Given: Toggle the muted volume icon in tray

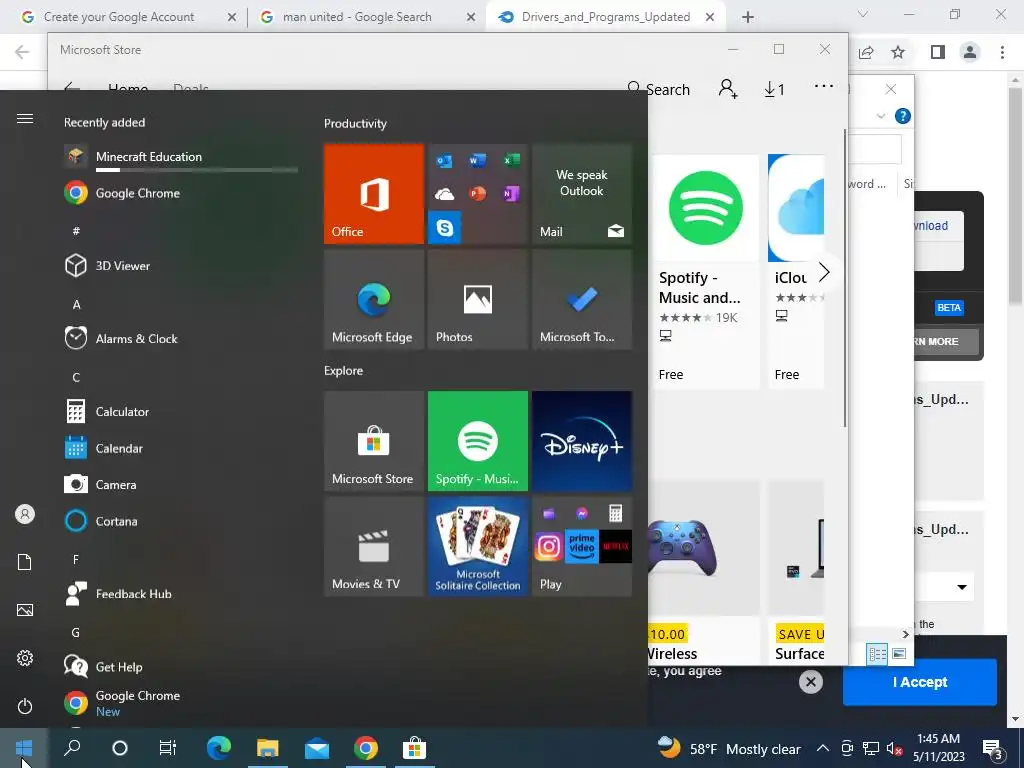Looking at the screenshot, I should pyautogui.click(x=894, y=748).
